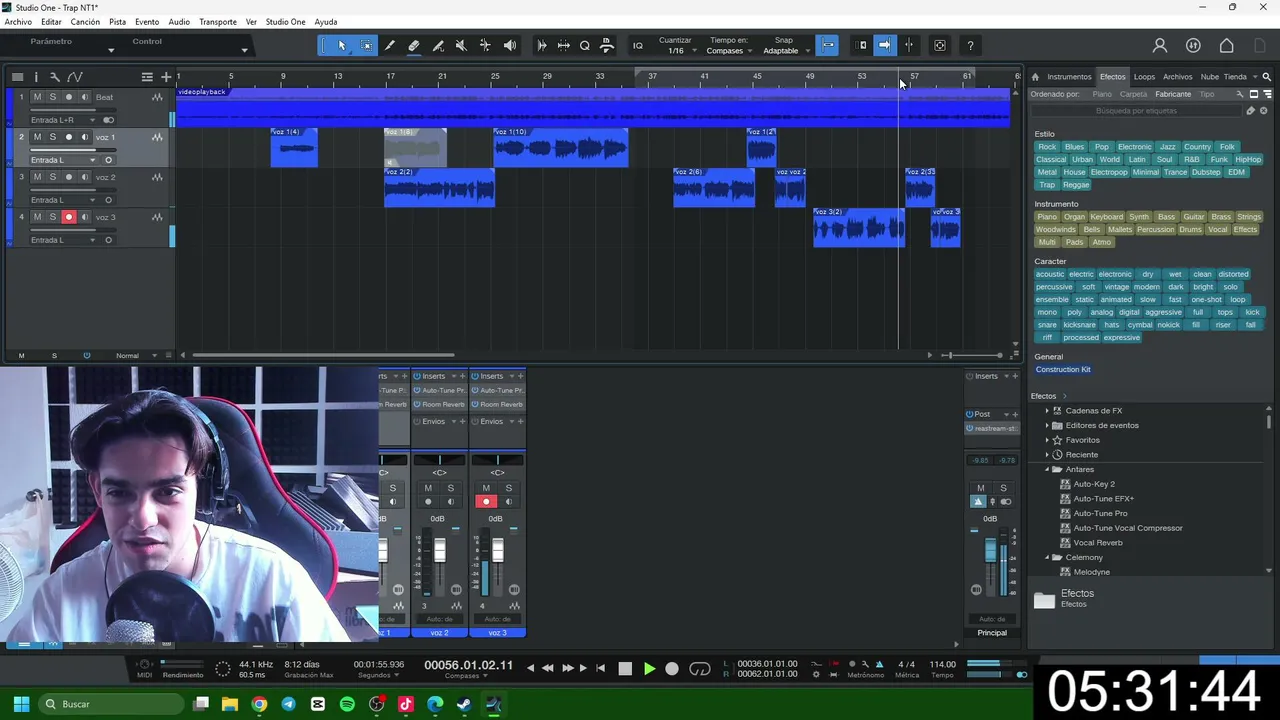This screenshot has width=1280, height=720.
Task: Activate the Listen speaker tool
Action: [x=510, y=45]
